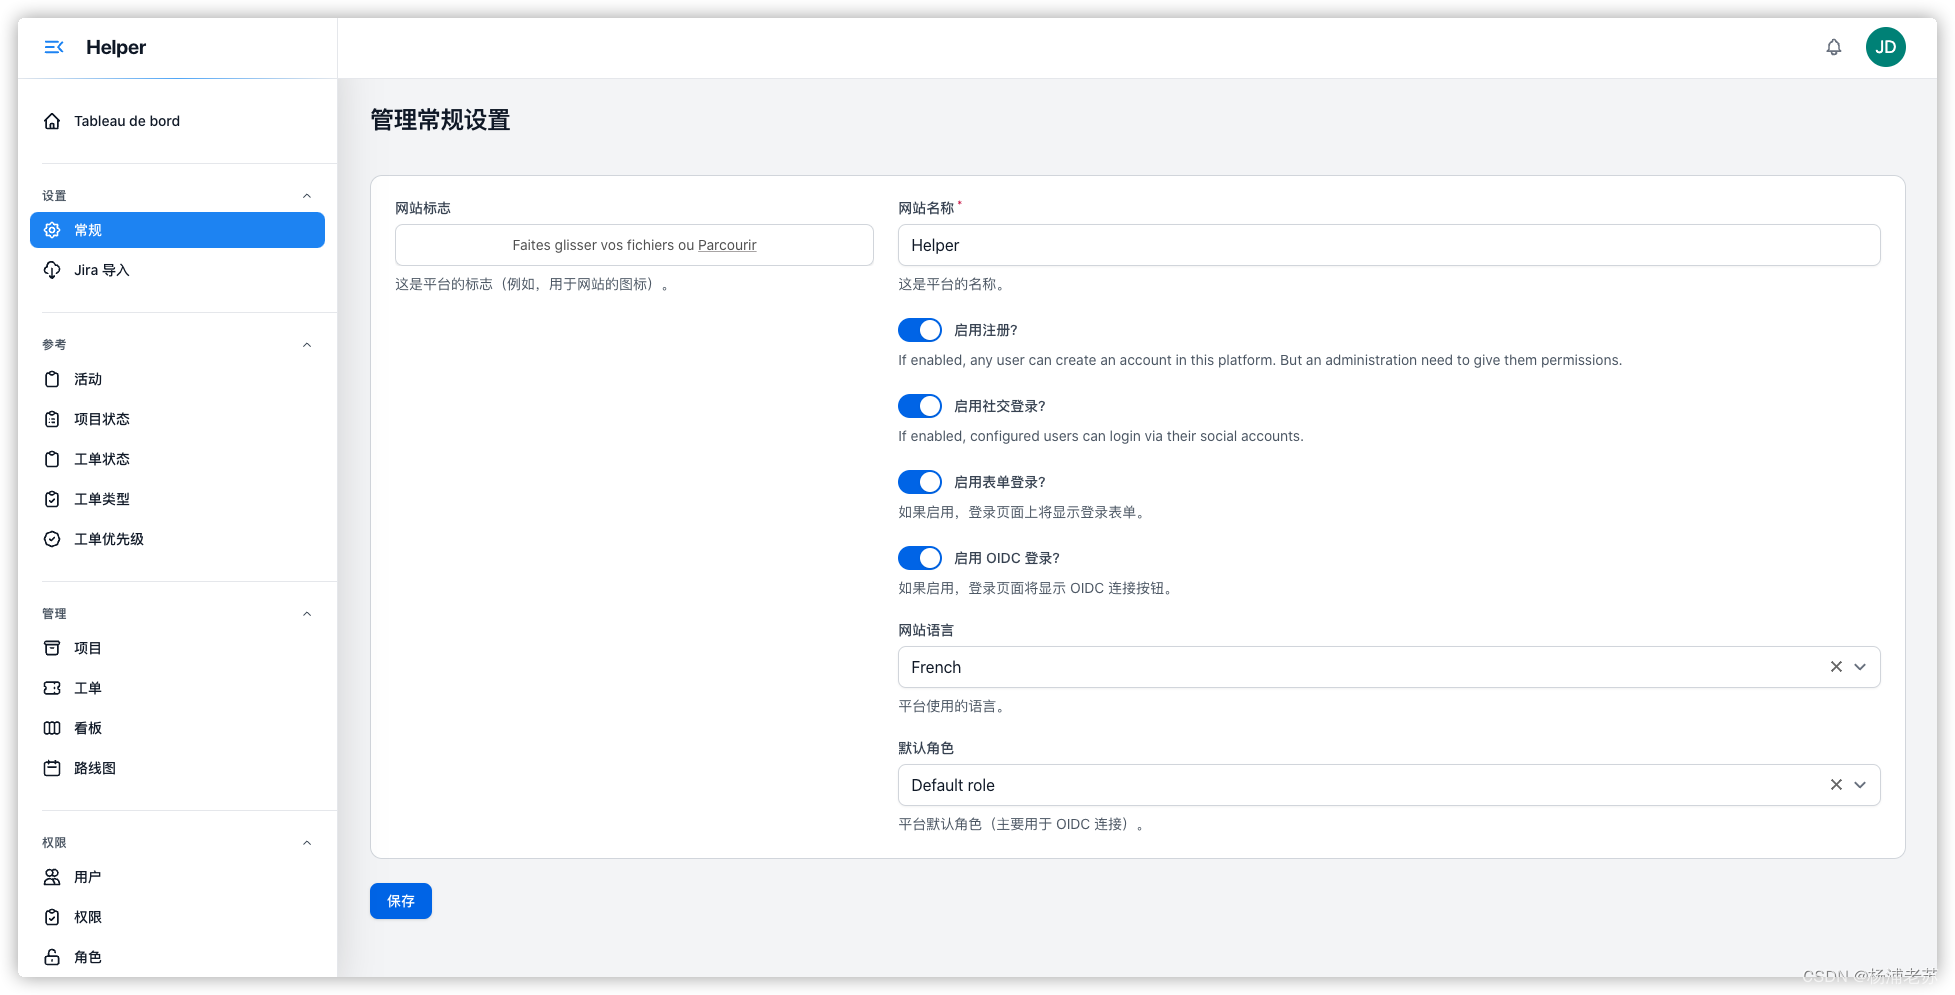Screen dimensions: 1955x995
Task: Go to Tableau de bord
Action: tap(177, 121)
